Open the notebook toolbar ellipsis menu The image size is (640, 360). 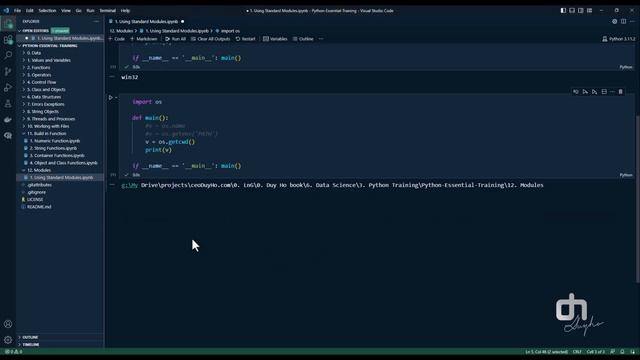tap(321, 39)
